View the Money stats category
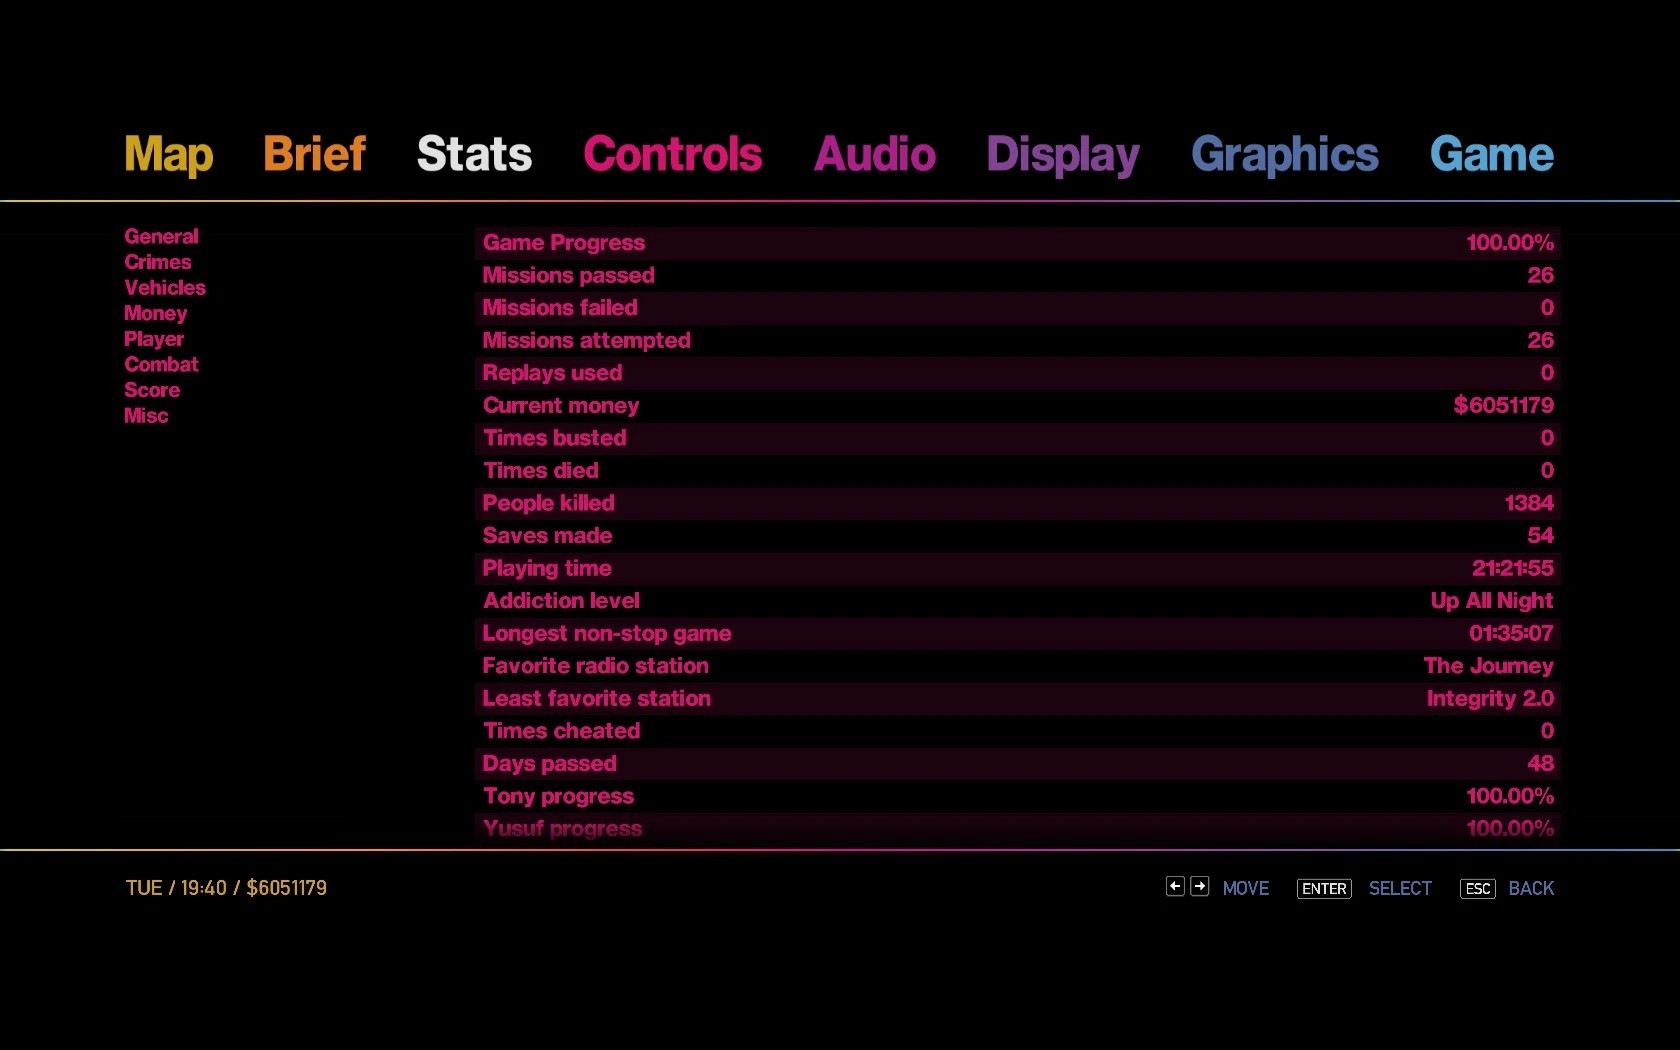This screenshot has height=1050, width=1680. (x=156, y=313)
